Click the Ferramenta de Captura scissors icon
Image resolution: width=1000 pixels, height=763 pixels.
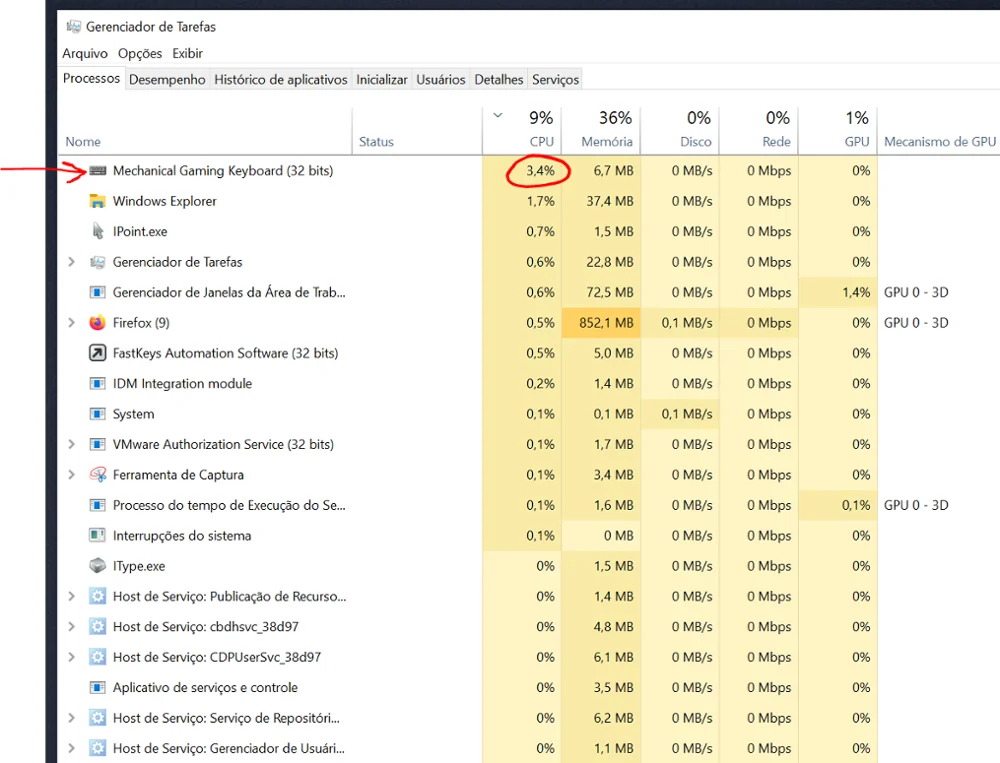tap(98, 475)
